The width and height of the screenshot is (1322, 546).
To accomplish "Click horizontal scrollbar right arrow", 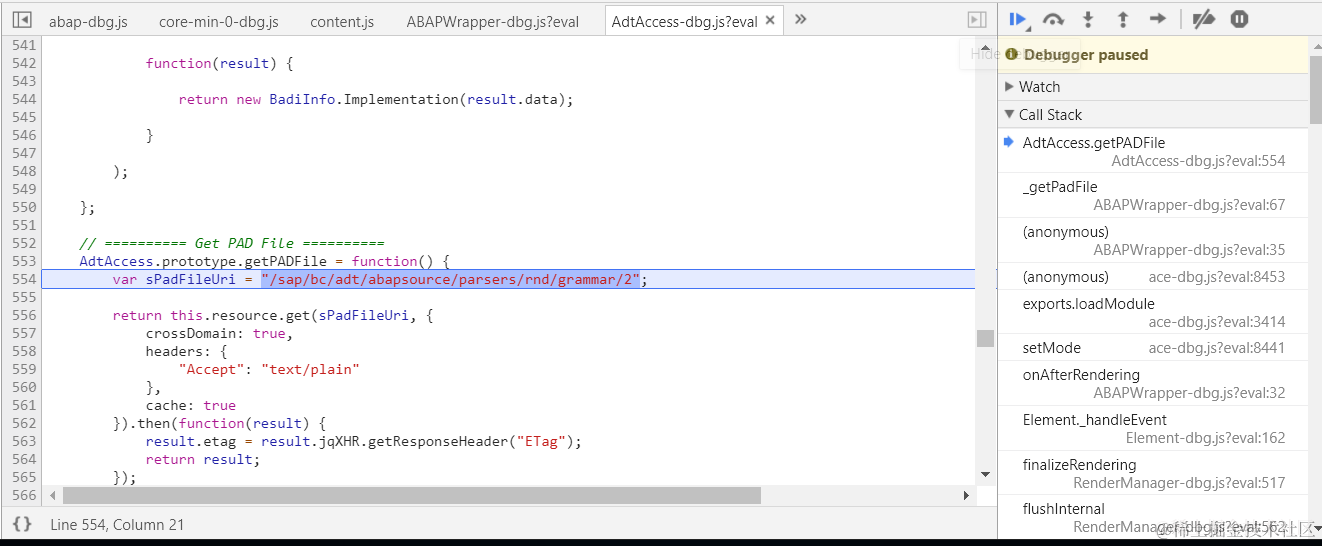I will [967, 495].
